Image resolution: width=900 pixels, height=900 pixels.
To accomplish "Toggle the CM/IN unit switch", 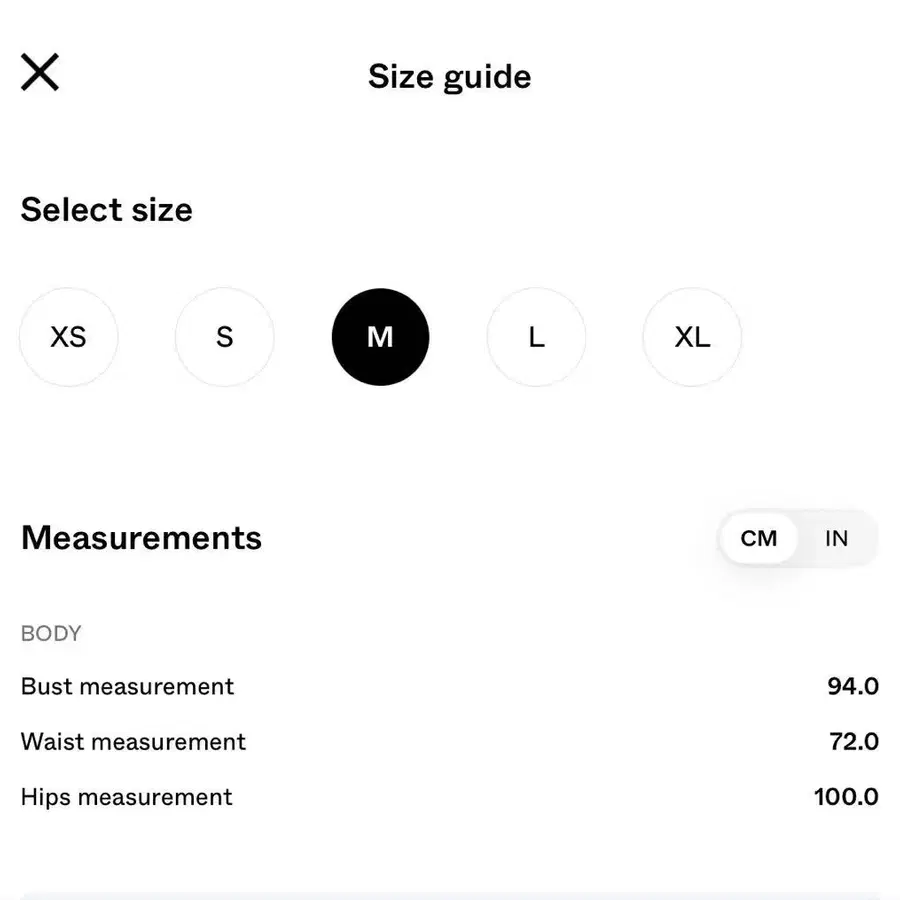I will [x=798, y=538].
